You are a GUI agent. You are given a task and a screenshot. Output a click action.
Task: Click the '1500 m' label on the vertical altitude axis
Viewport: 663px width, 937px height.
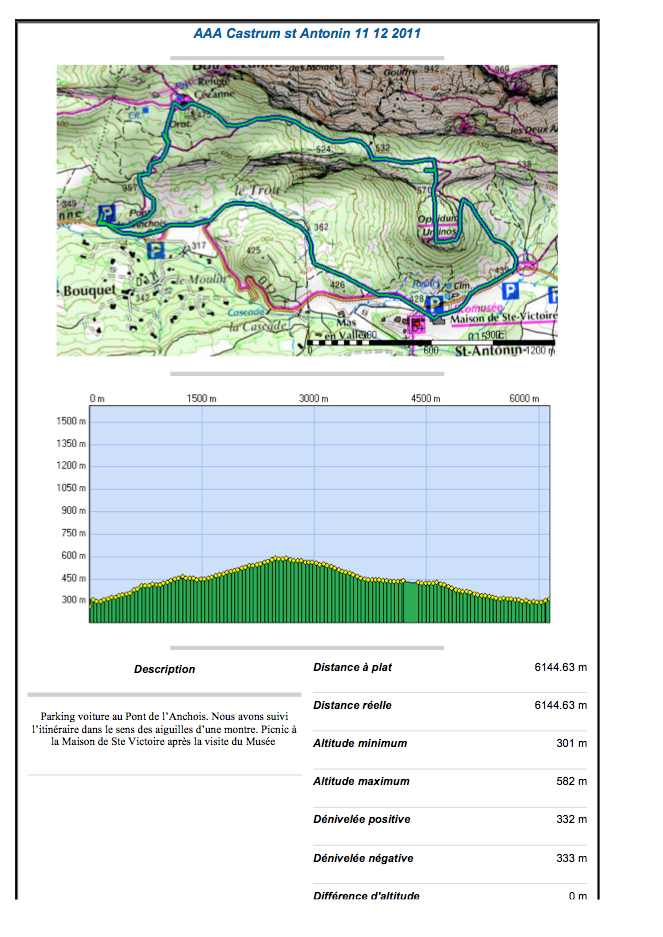(71, 421)
